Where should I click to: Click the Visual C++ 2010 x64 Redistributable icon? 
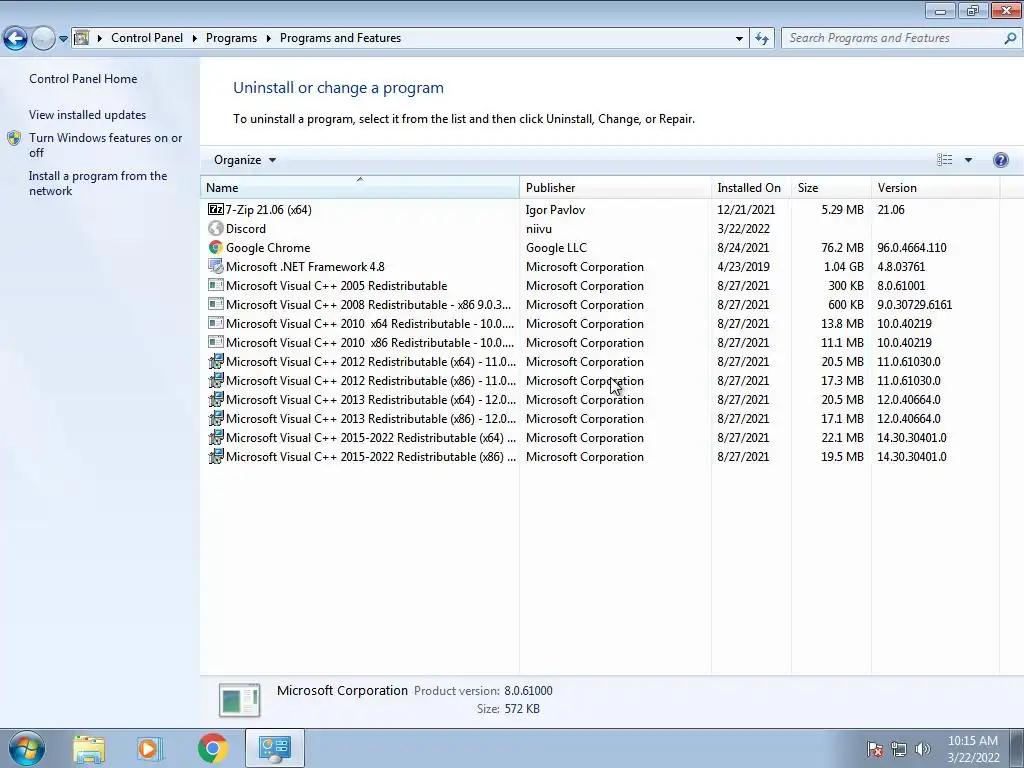click(x=216, y=323)
